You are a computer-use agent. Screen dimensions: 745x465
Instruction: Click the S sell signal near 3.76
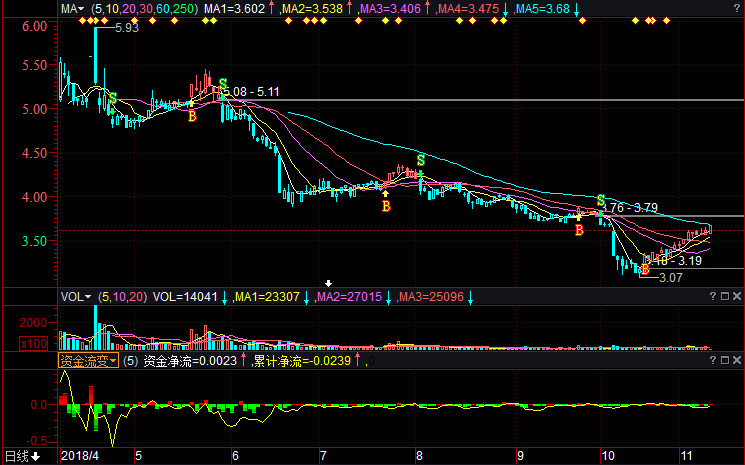coord(600,201)
